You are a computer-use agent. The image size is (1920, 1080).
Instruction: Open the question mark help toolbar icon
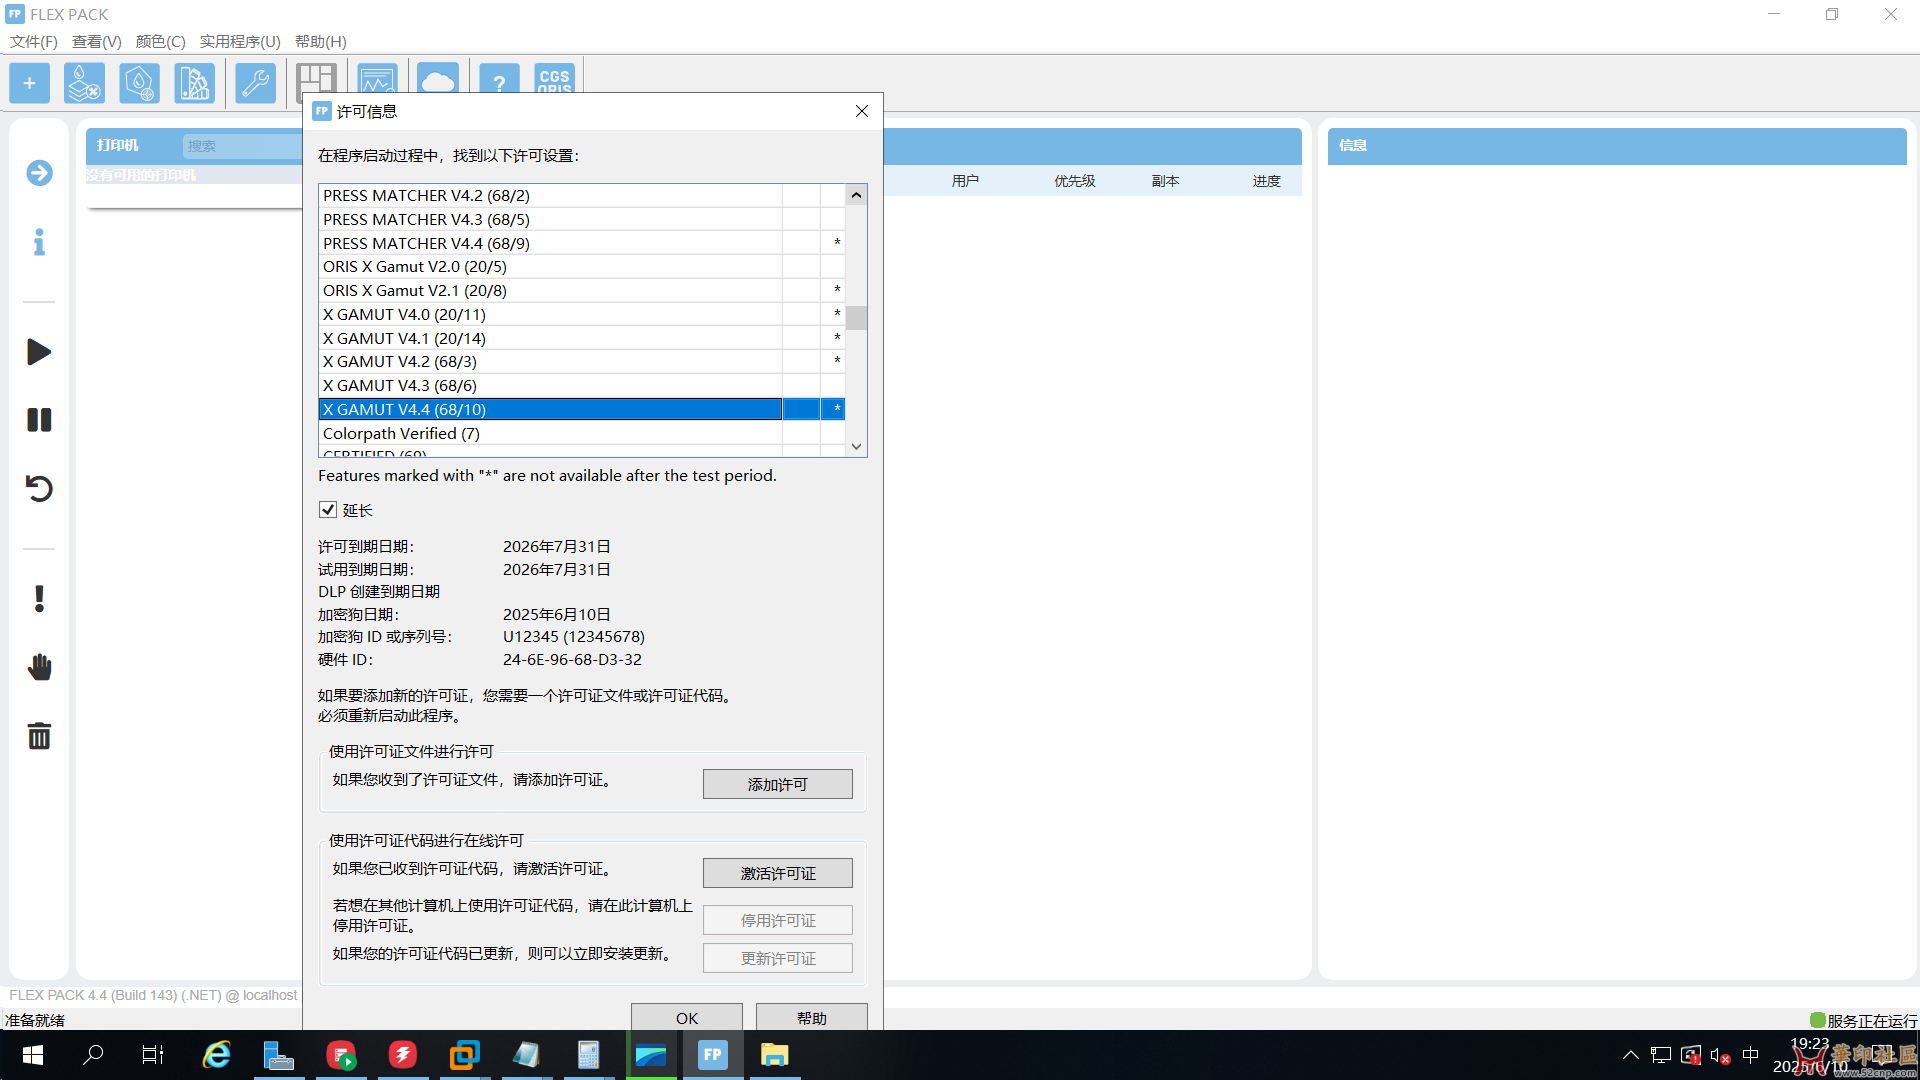(499, 79)
